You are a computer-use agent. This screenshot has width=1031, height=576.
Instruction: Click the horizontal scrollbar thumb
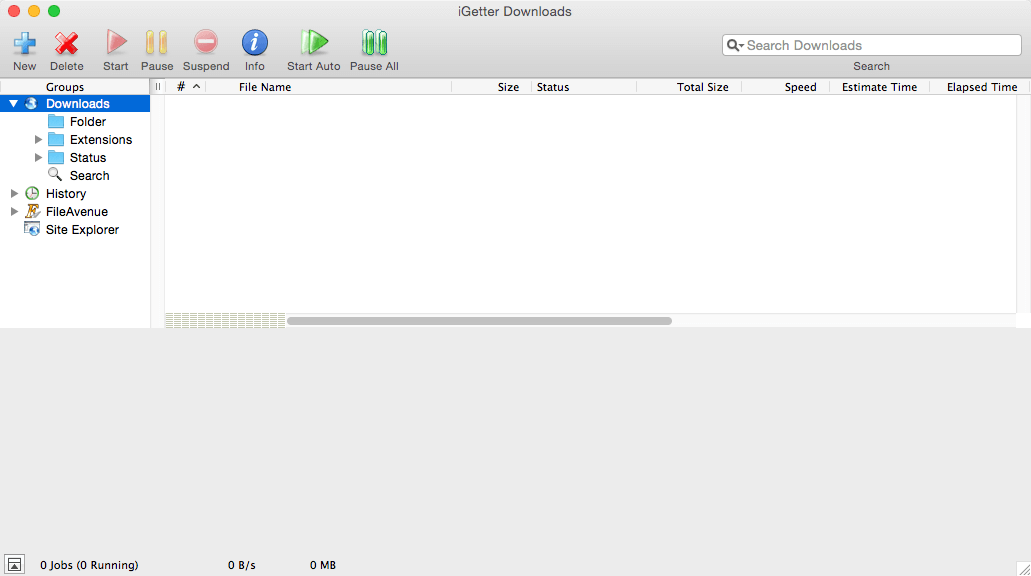point(479,321)
